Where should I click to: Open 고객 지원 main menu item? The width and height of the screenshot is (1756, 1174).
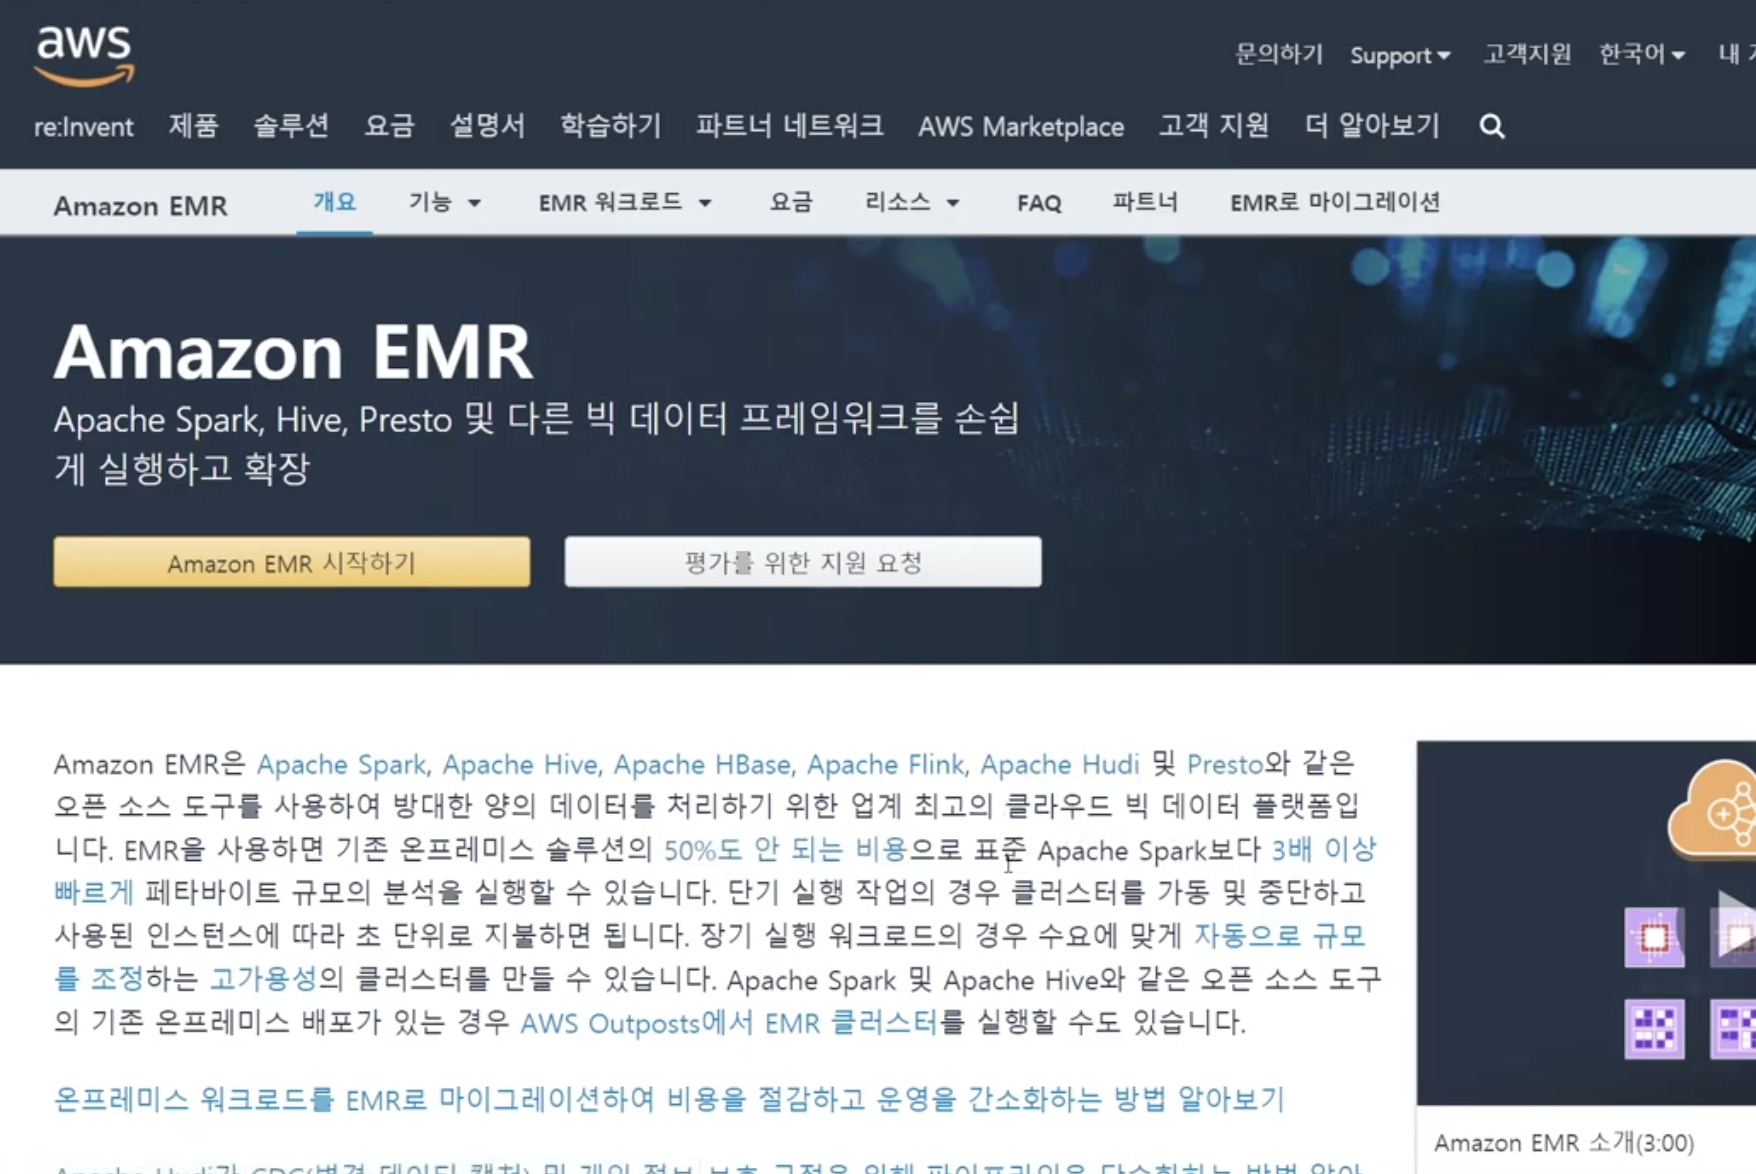[1214, 126]
